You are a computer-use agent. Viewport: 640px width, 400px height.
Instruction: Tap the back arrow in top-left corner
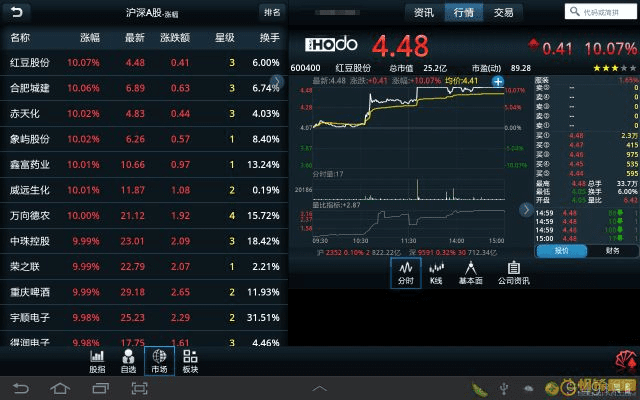(17, 12)
